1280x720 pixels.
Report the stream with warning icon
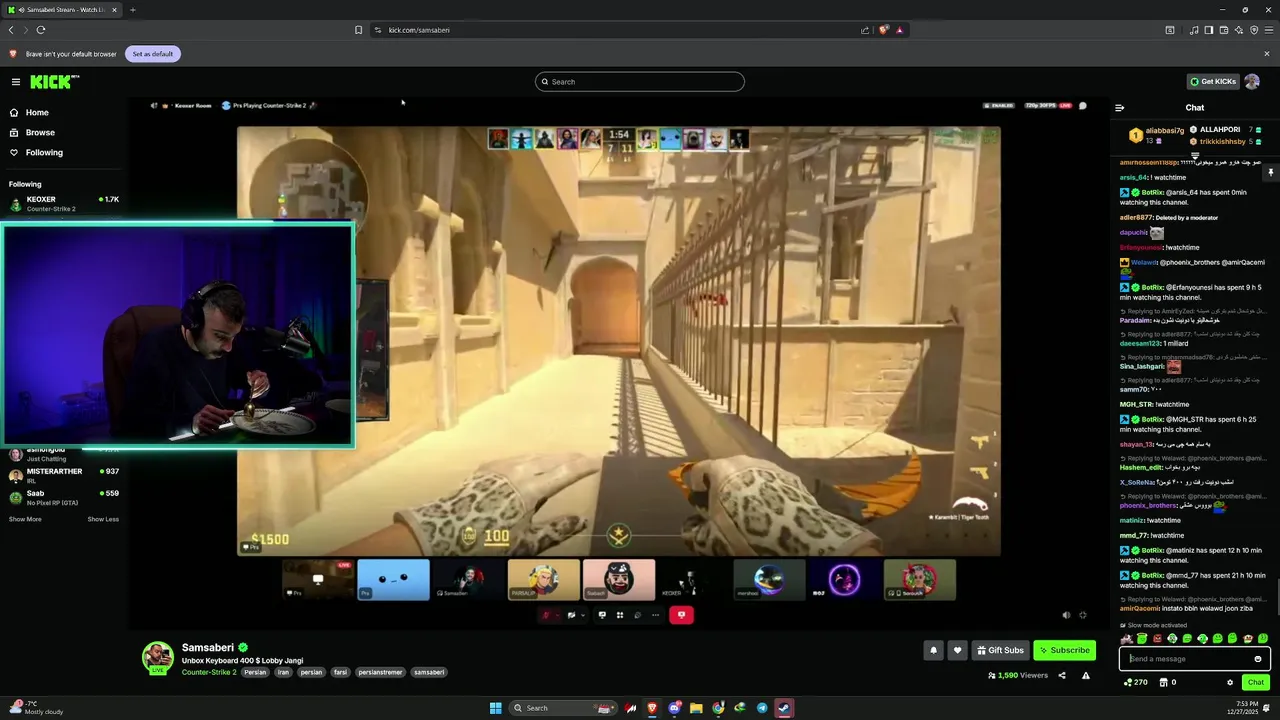click(1086, 676)
